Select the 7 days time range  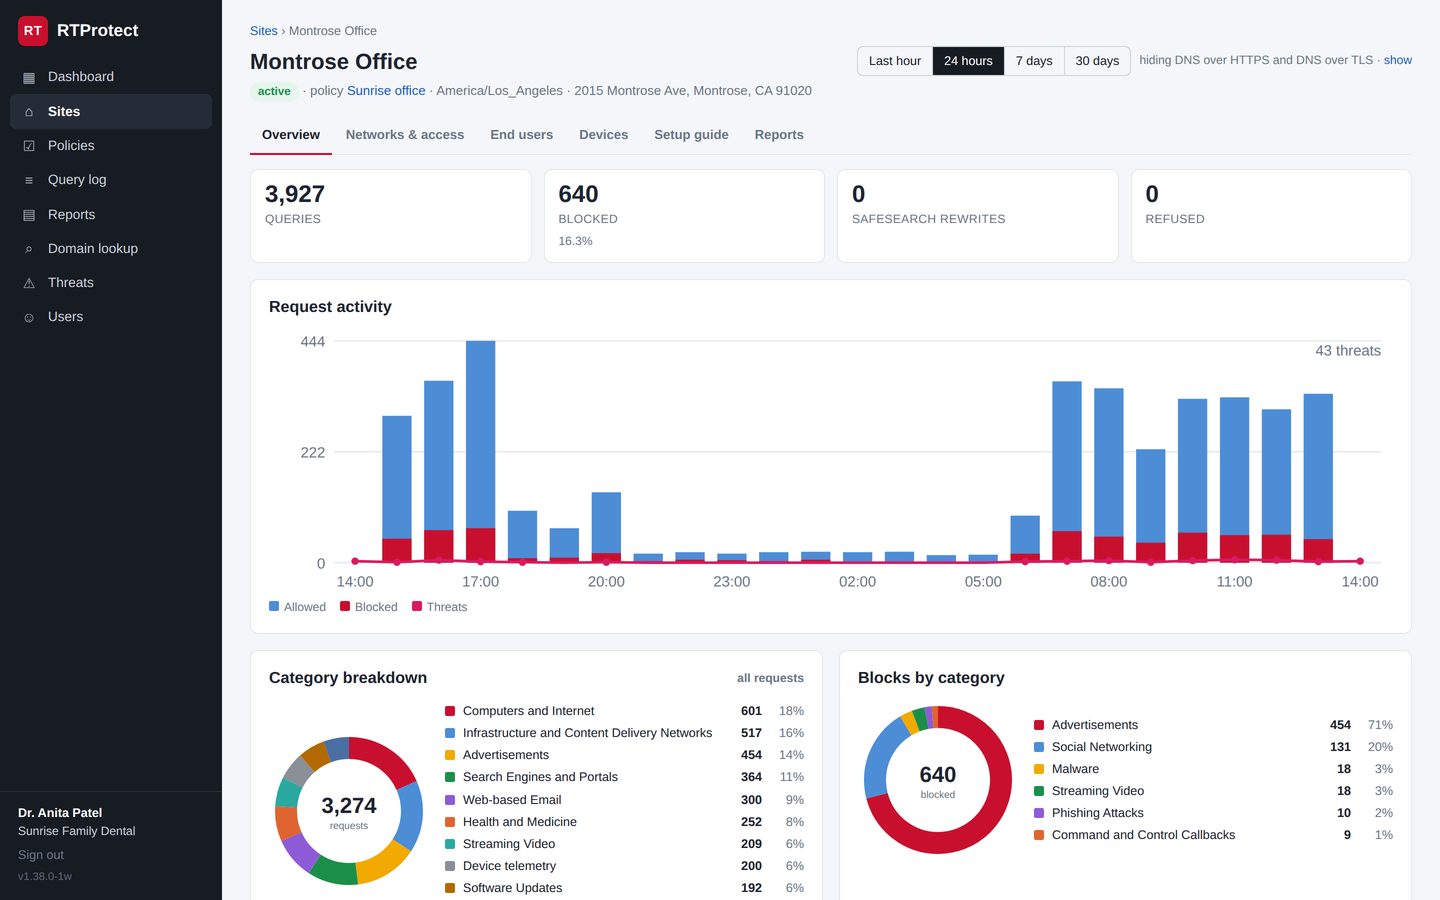coord(1034,61)
